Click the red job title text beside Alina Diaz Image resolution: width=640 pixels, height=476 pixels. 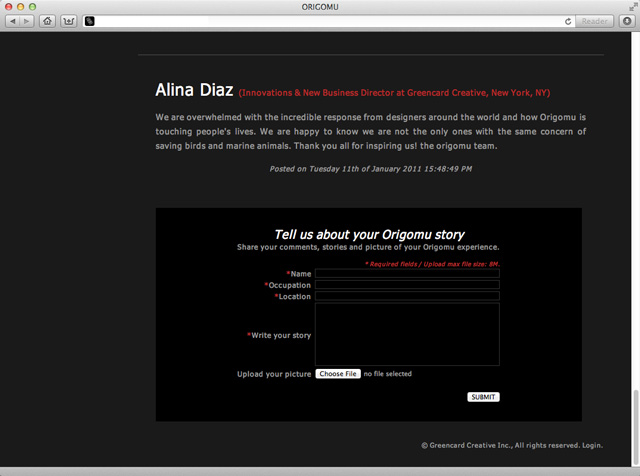point(394,93)
